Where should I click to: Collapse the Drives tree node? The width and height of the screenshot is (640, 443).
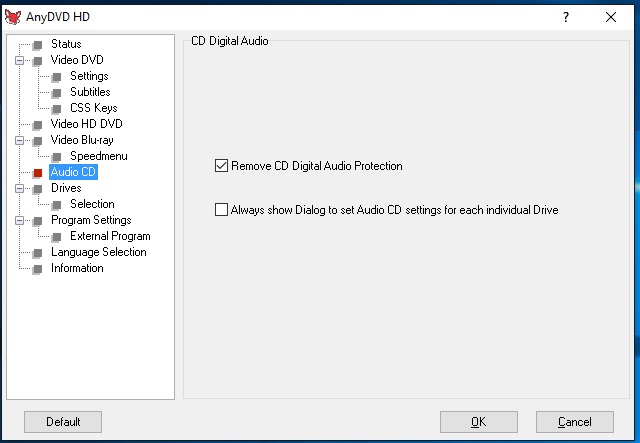point(19,188)
